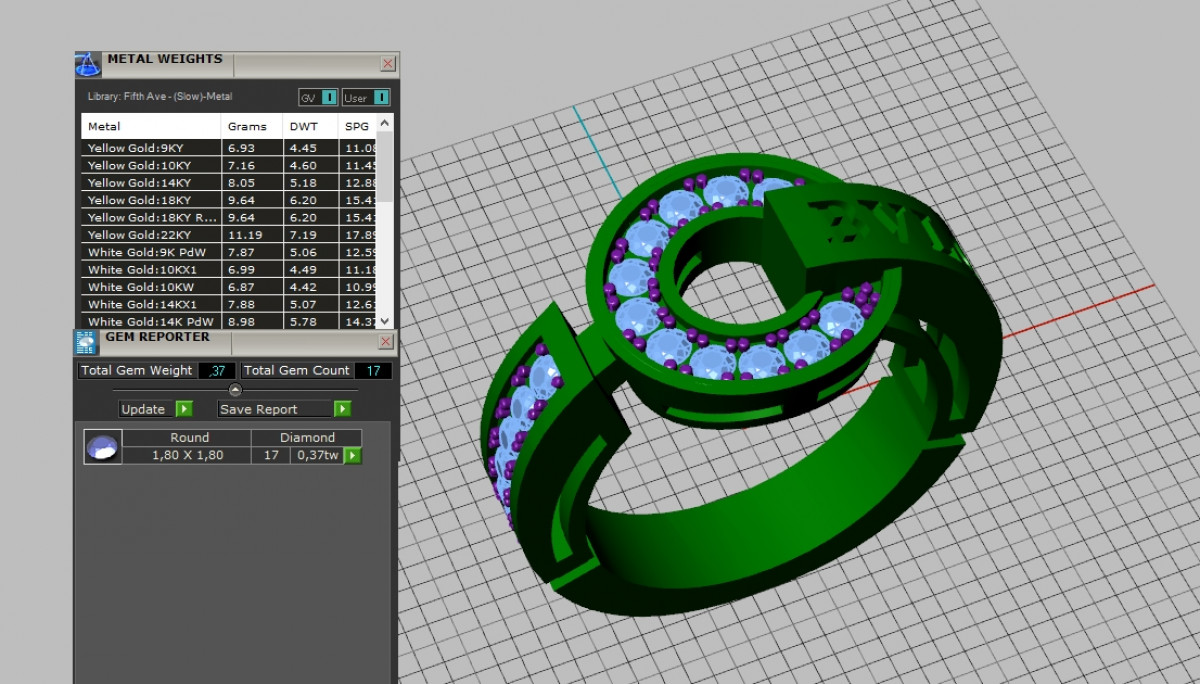Click the green arrow beside Save Report
The image size is (1200, 684).
coord(343,409)
